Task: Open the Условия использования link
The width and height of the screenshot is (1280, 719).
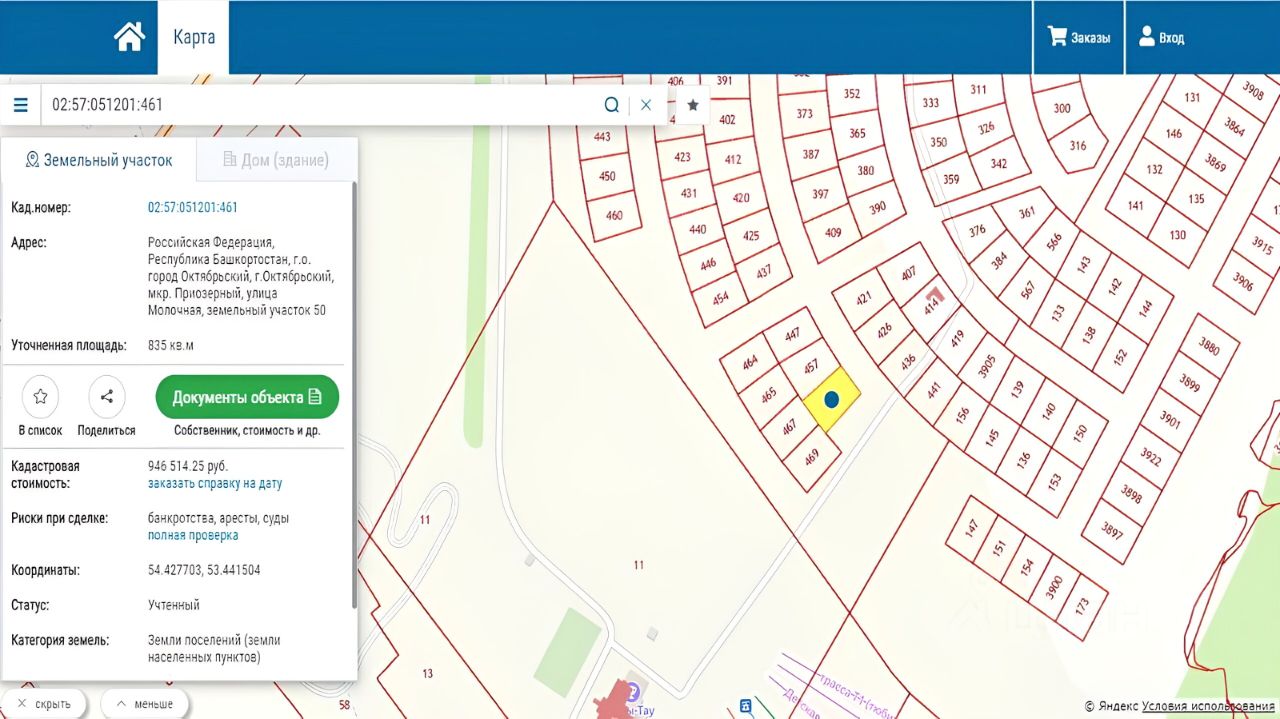Action: (x=1208, y=706)
